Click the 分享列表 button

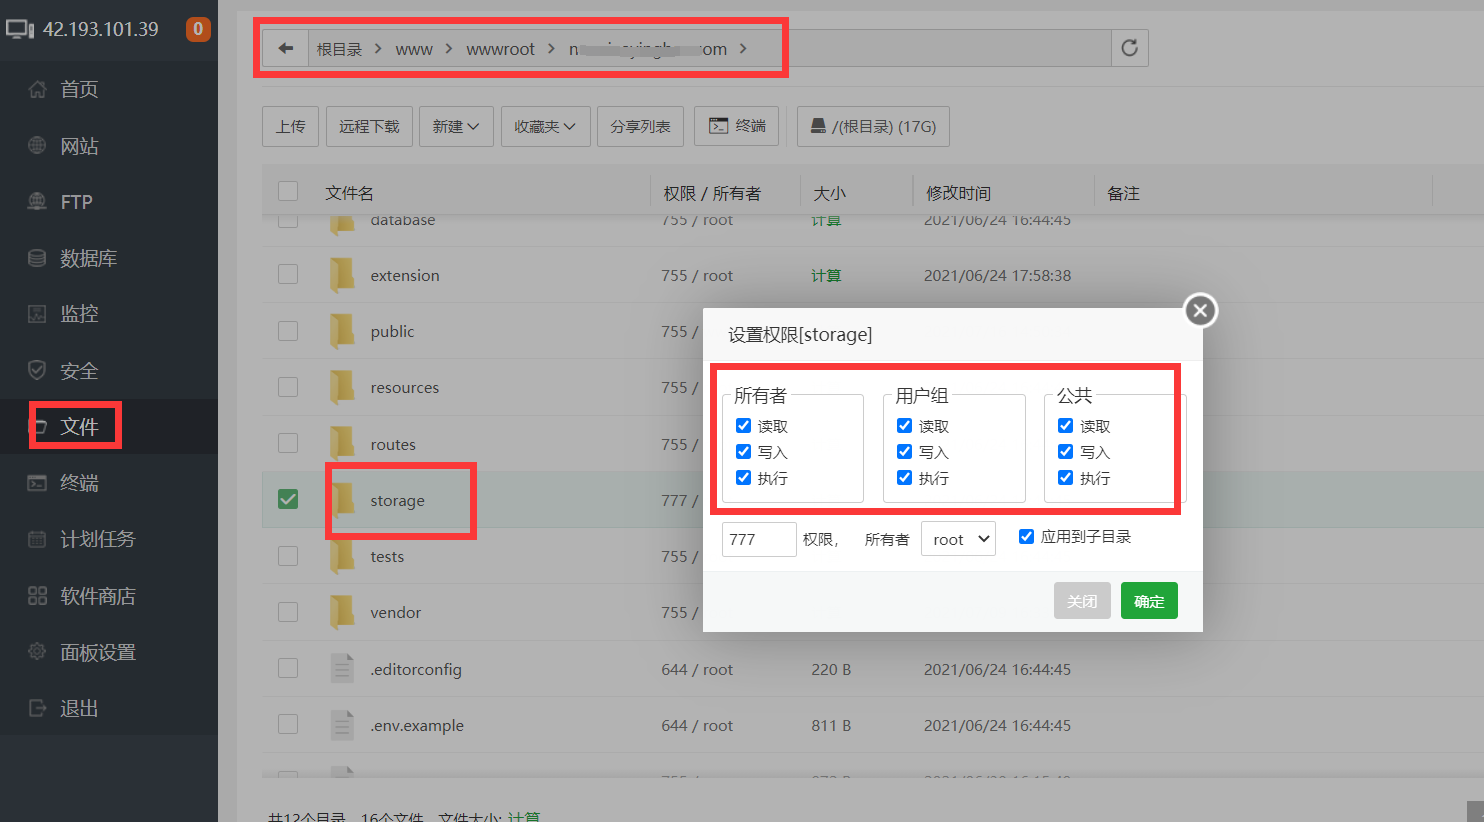click(640, 126)
